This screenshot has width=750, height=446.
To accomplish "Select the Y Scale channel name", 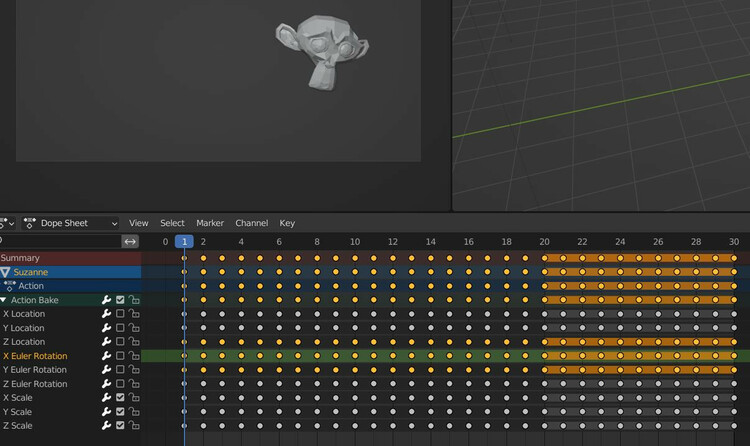I will (x=17, y=412).
